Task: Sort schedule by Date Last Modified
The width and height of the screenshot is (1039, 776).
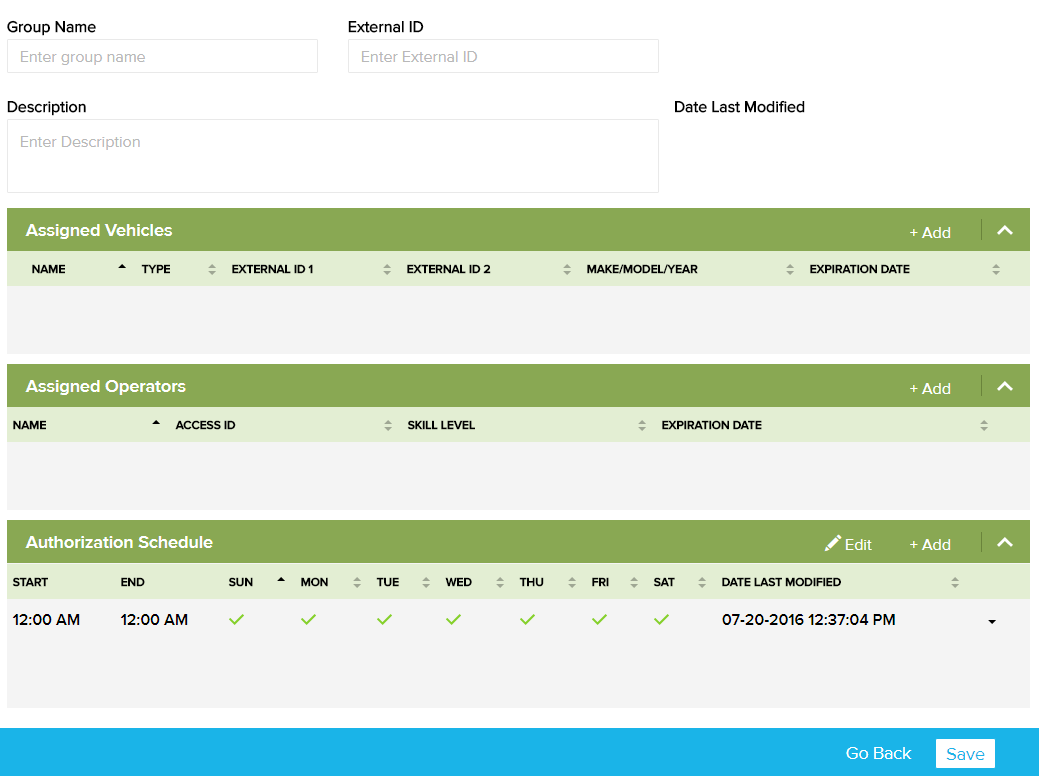Action: click(x=954, y=582)
